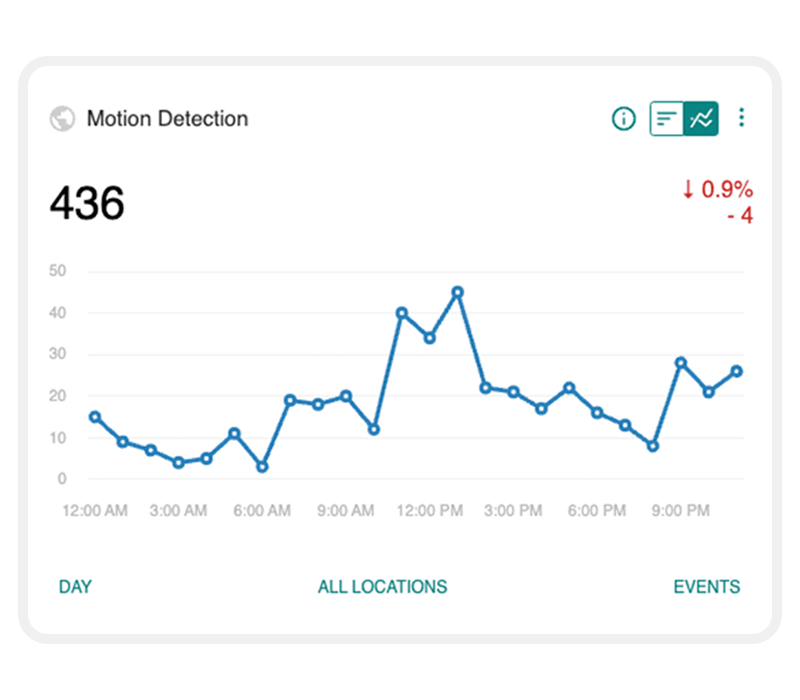The width and height of the screenshot is (800, 700).
Task: Open the ALL LOCATIONS filter
Action: [383, 587]
